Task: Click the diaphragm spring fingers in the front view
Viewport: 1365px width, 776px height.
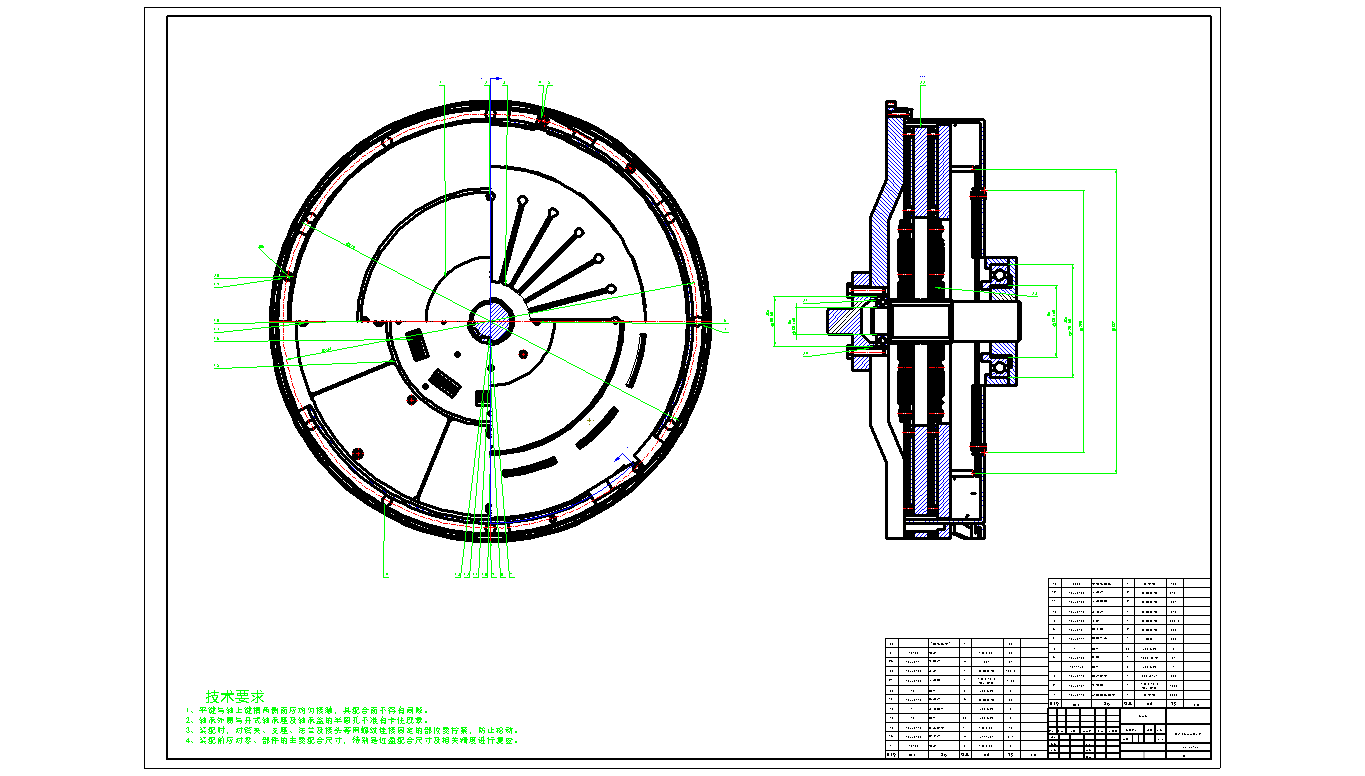Action: point(560,250)
